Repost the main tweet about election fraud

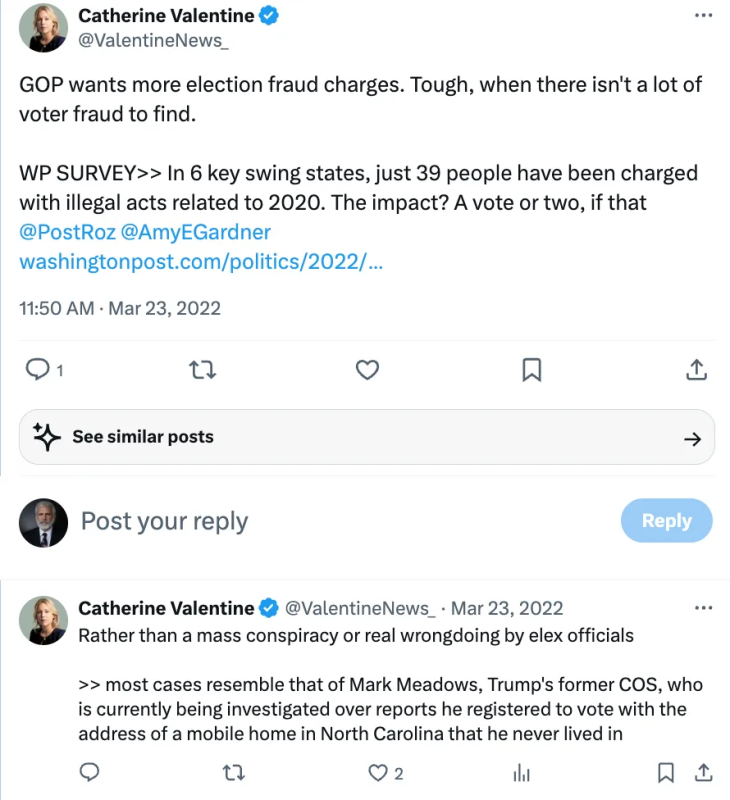click(x=203, y=369)
